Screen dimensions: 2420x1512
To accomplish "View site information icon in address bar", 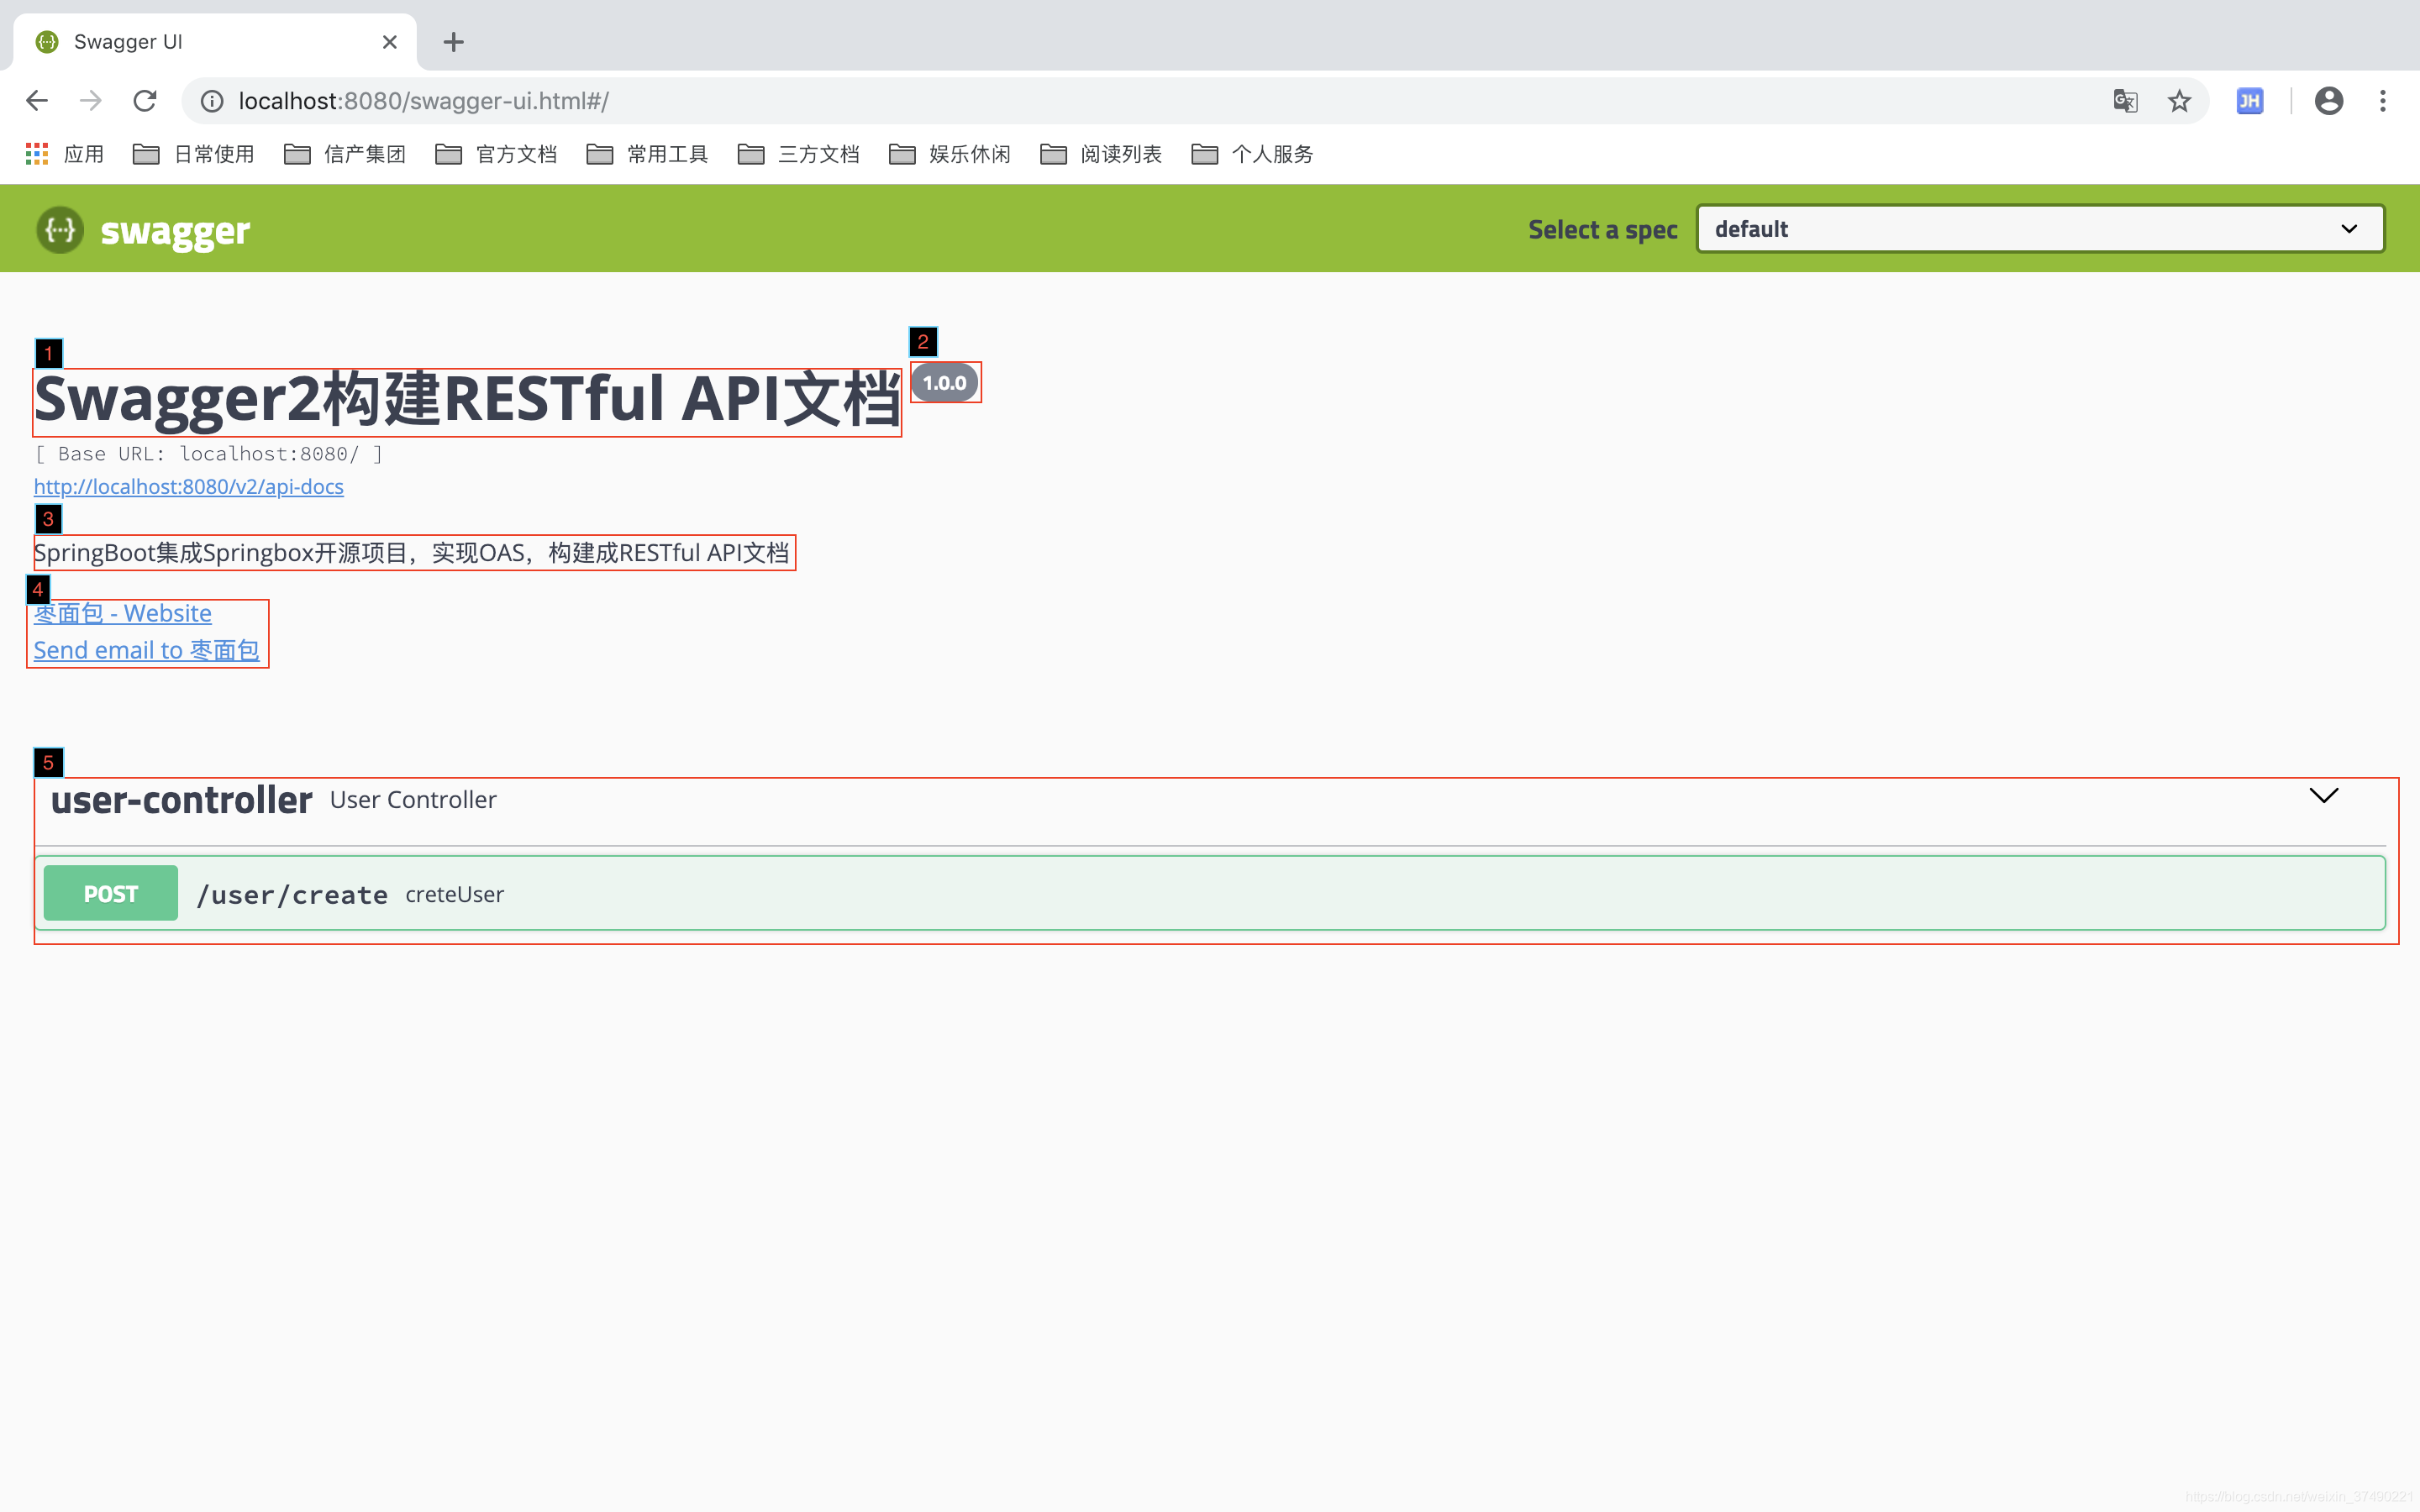I will pyautogui.click(x=212, y=101).
